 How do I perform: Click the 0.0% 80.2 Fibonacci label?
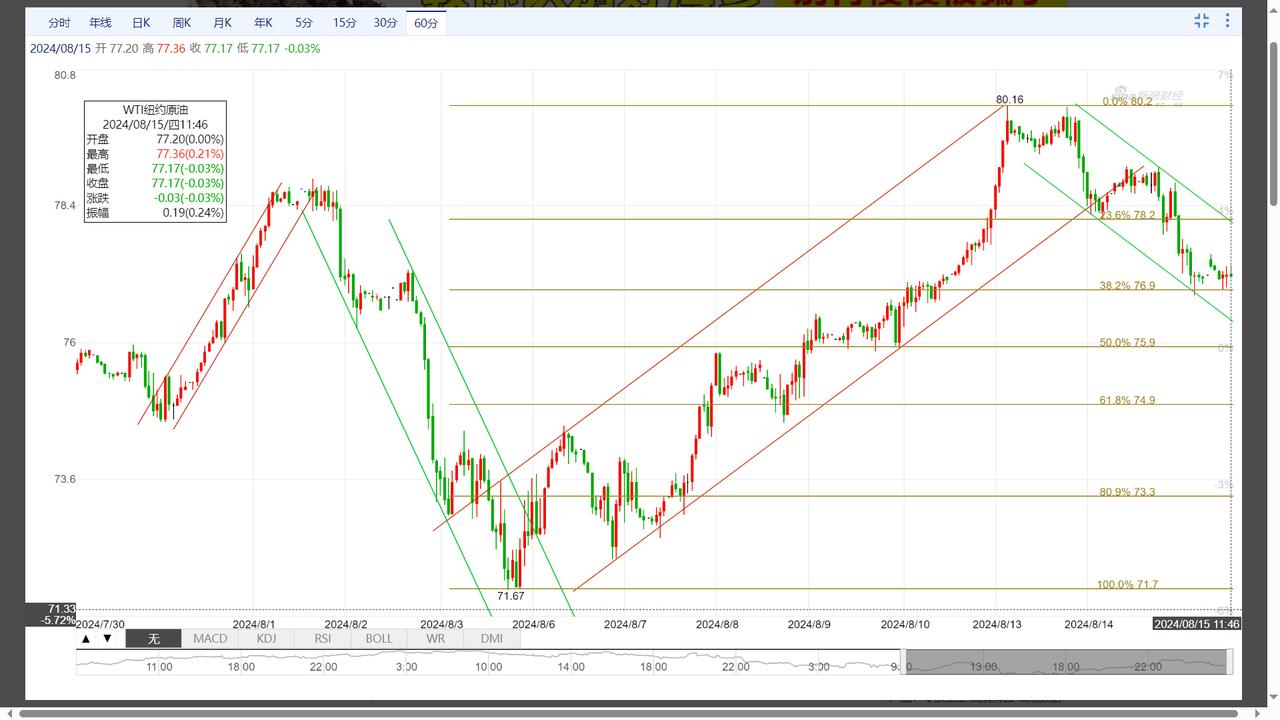pos(1127,101)
